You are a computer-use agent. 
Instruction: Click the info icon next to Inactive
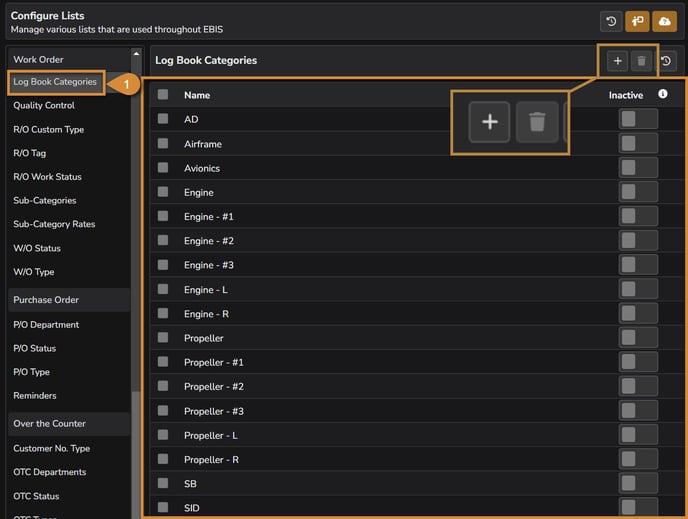[x=662, y=94]
